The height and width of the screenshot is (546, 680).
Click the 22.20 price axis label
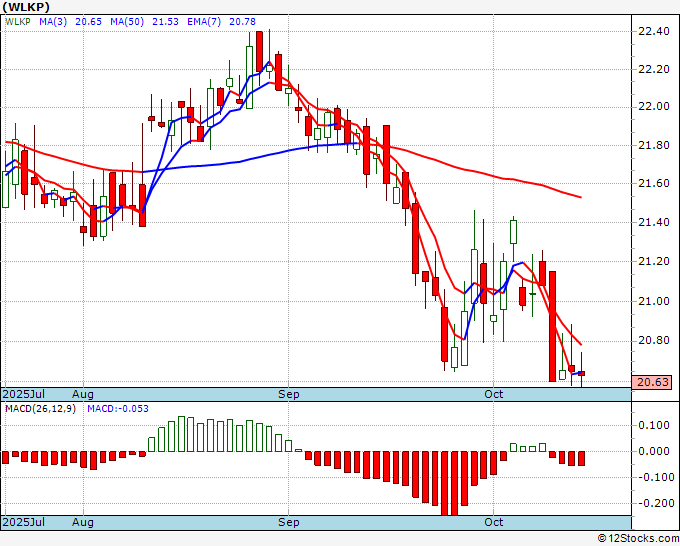pyautogui.click(x=654, y=69)
